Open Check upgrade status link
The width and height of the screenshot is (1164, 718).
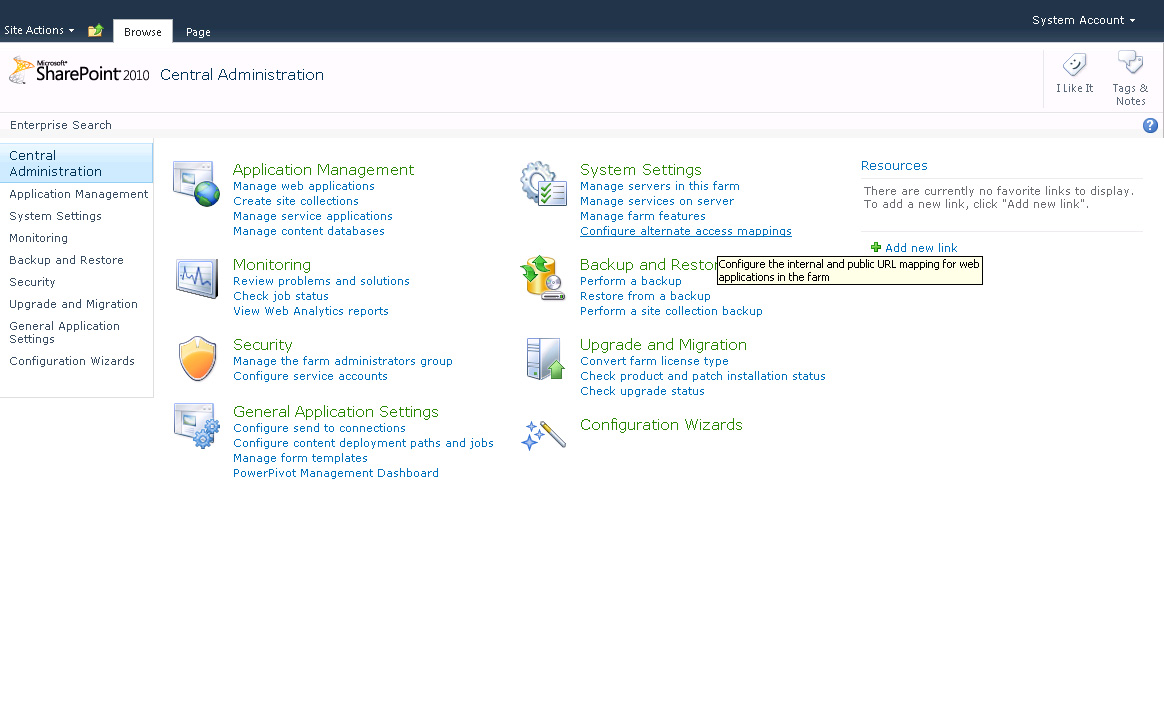(642, 391)
